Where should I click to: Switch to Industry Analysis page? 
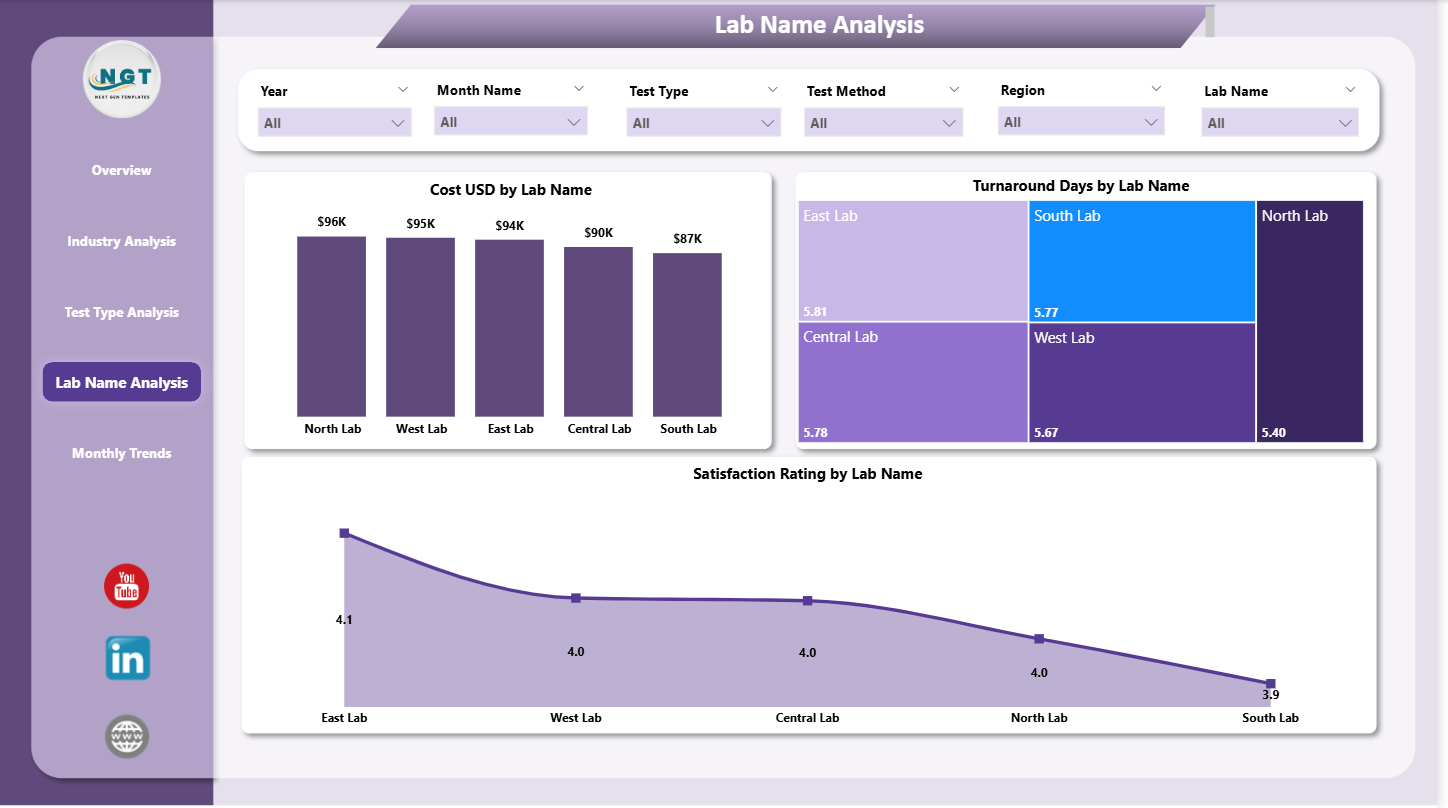pyautogui.click(x=122, y=241)
